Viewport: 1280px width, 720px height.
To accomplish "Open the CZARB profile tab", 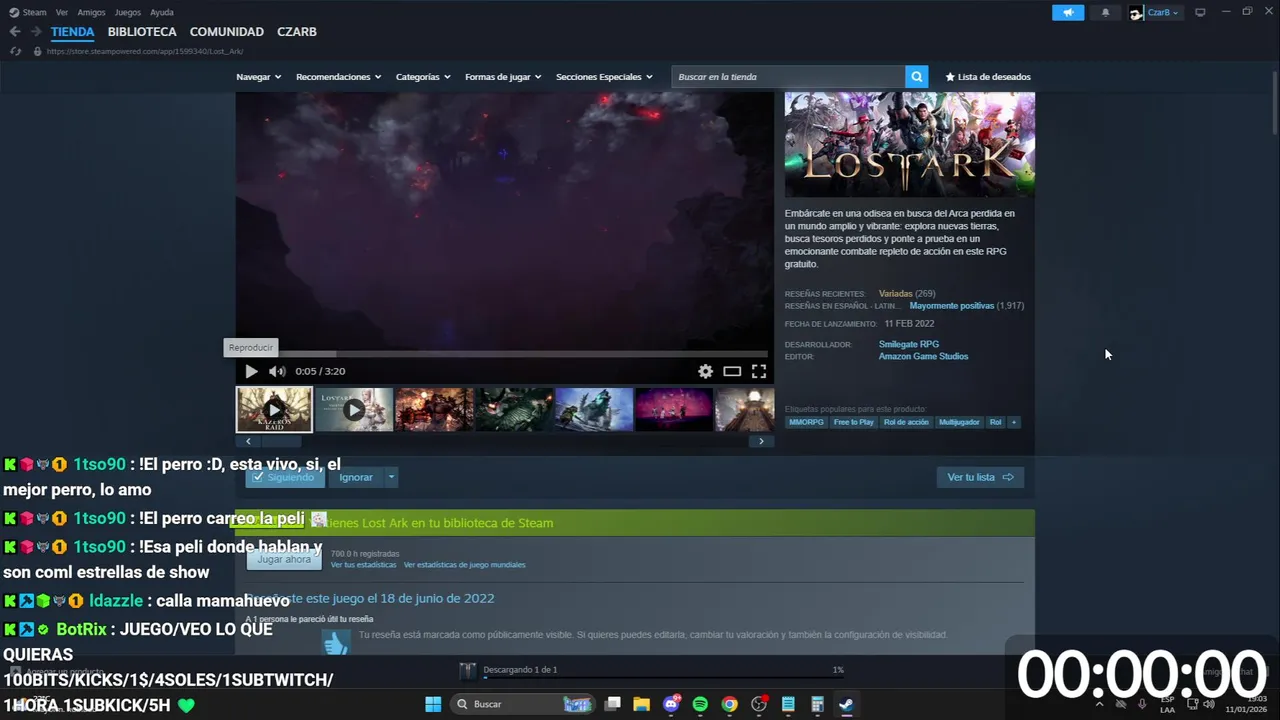I will 297,32.
